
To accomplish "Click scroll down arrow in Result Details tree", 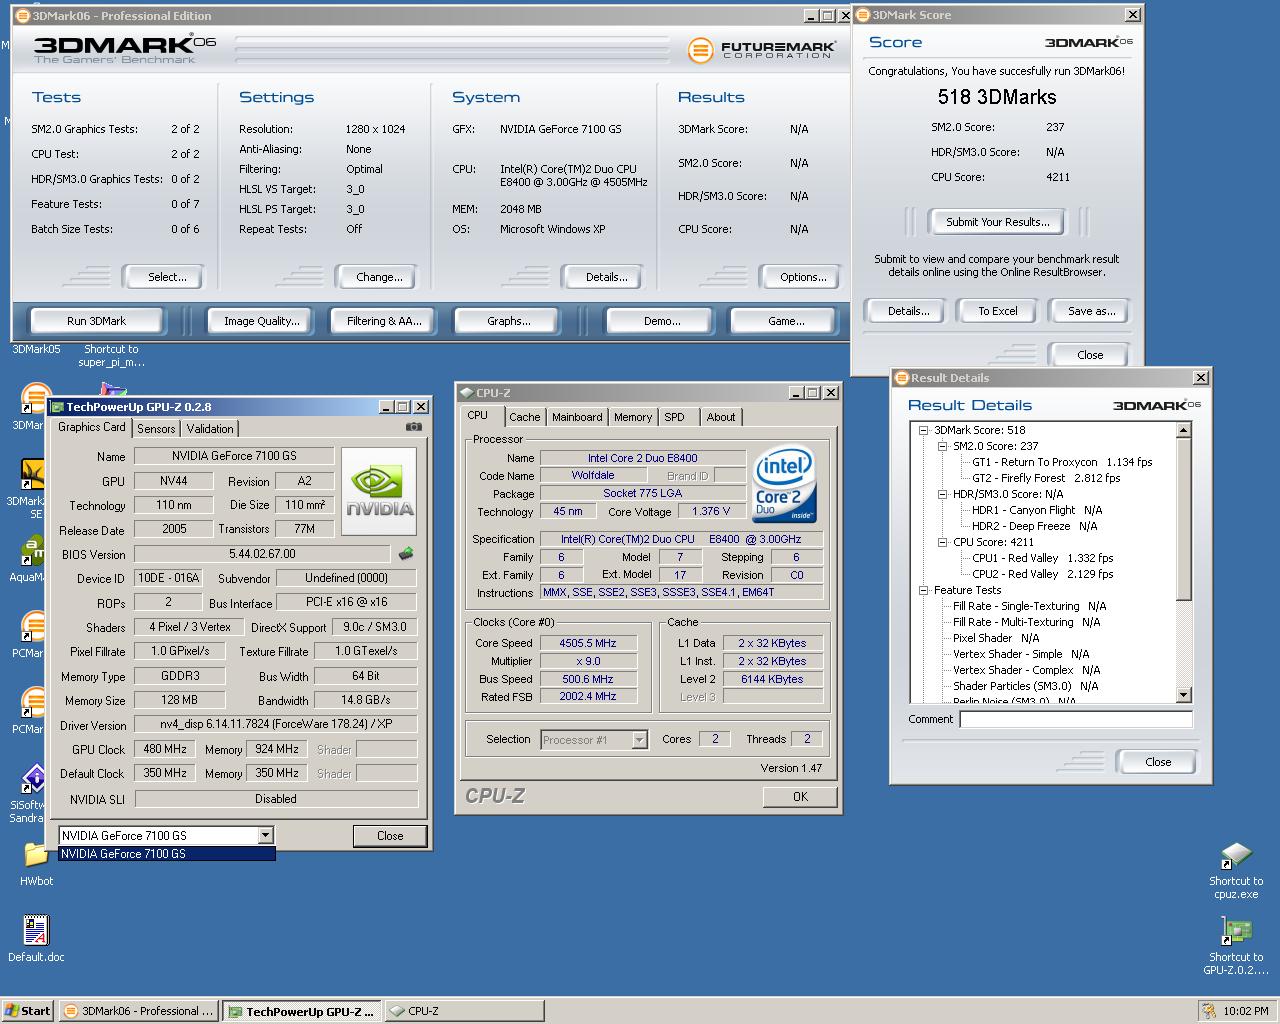I will [x=1184, y=695].
